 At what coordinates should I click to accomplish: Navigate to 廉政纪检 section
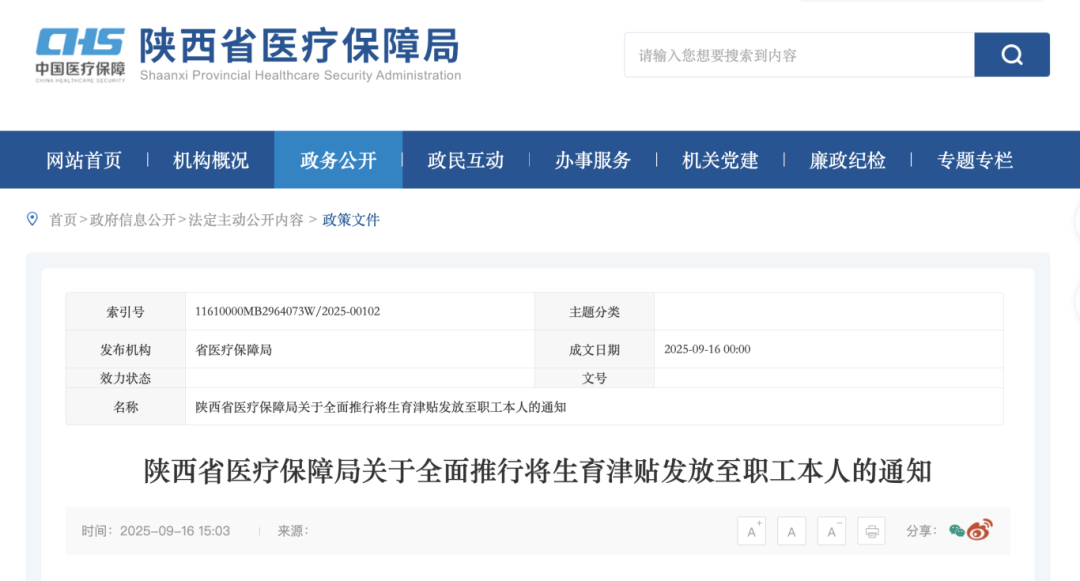click(847, 160)
